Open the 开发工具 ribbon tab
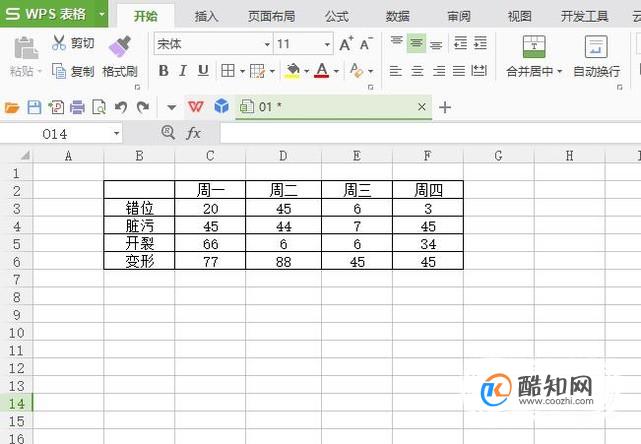 coord(585,16)
